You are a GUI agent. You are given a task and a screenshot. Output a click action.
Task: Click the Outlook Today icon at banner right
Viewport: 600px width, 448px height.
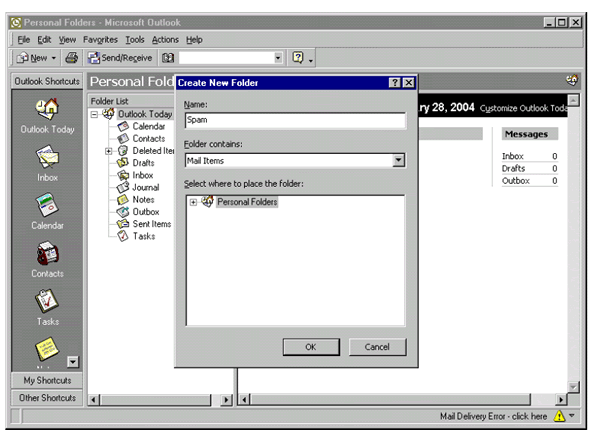[x=572, y=81]
